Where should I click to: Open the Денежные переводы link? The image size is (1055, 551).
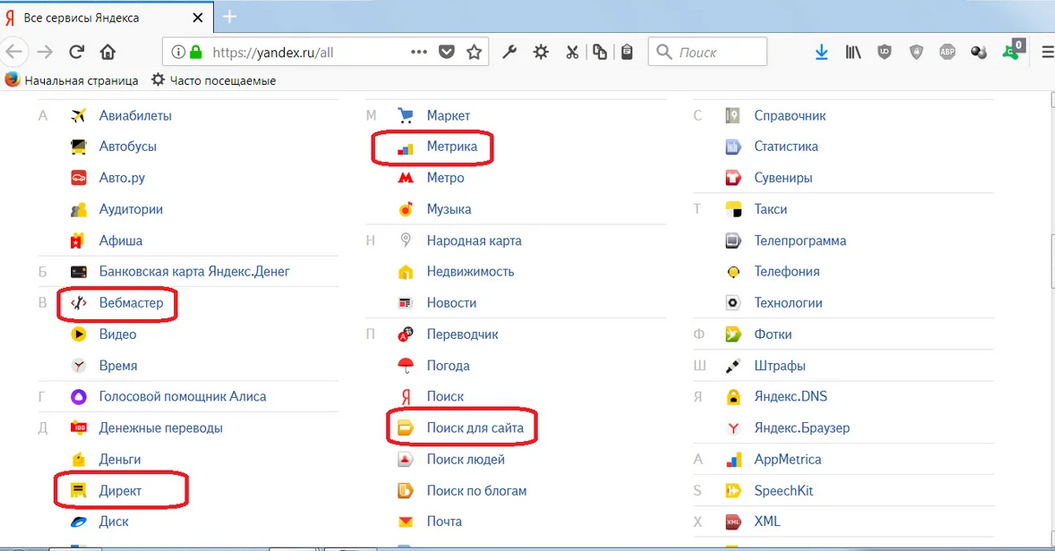pos(161,428)
